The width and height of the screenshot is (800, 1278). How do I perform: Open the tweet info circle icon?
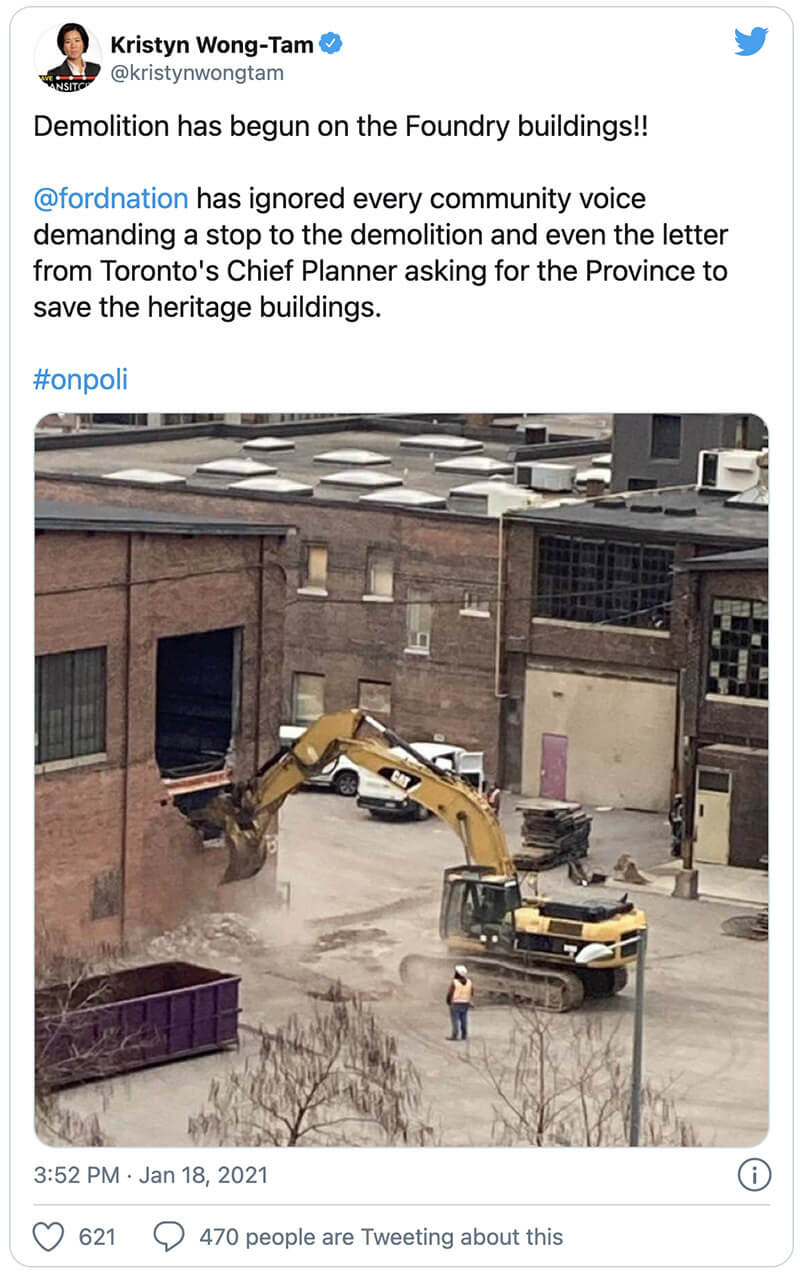pyautogui.click(x=753, y=1174)
